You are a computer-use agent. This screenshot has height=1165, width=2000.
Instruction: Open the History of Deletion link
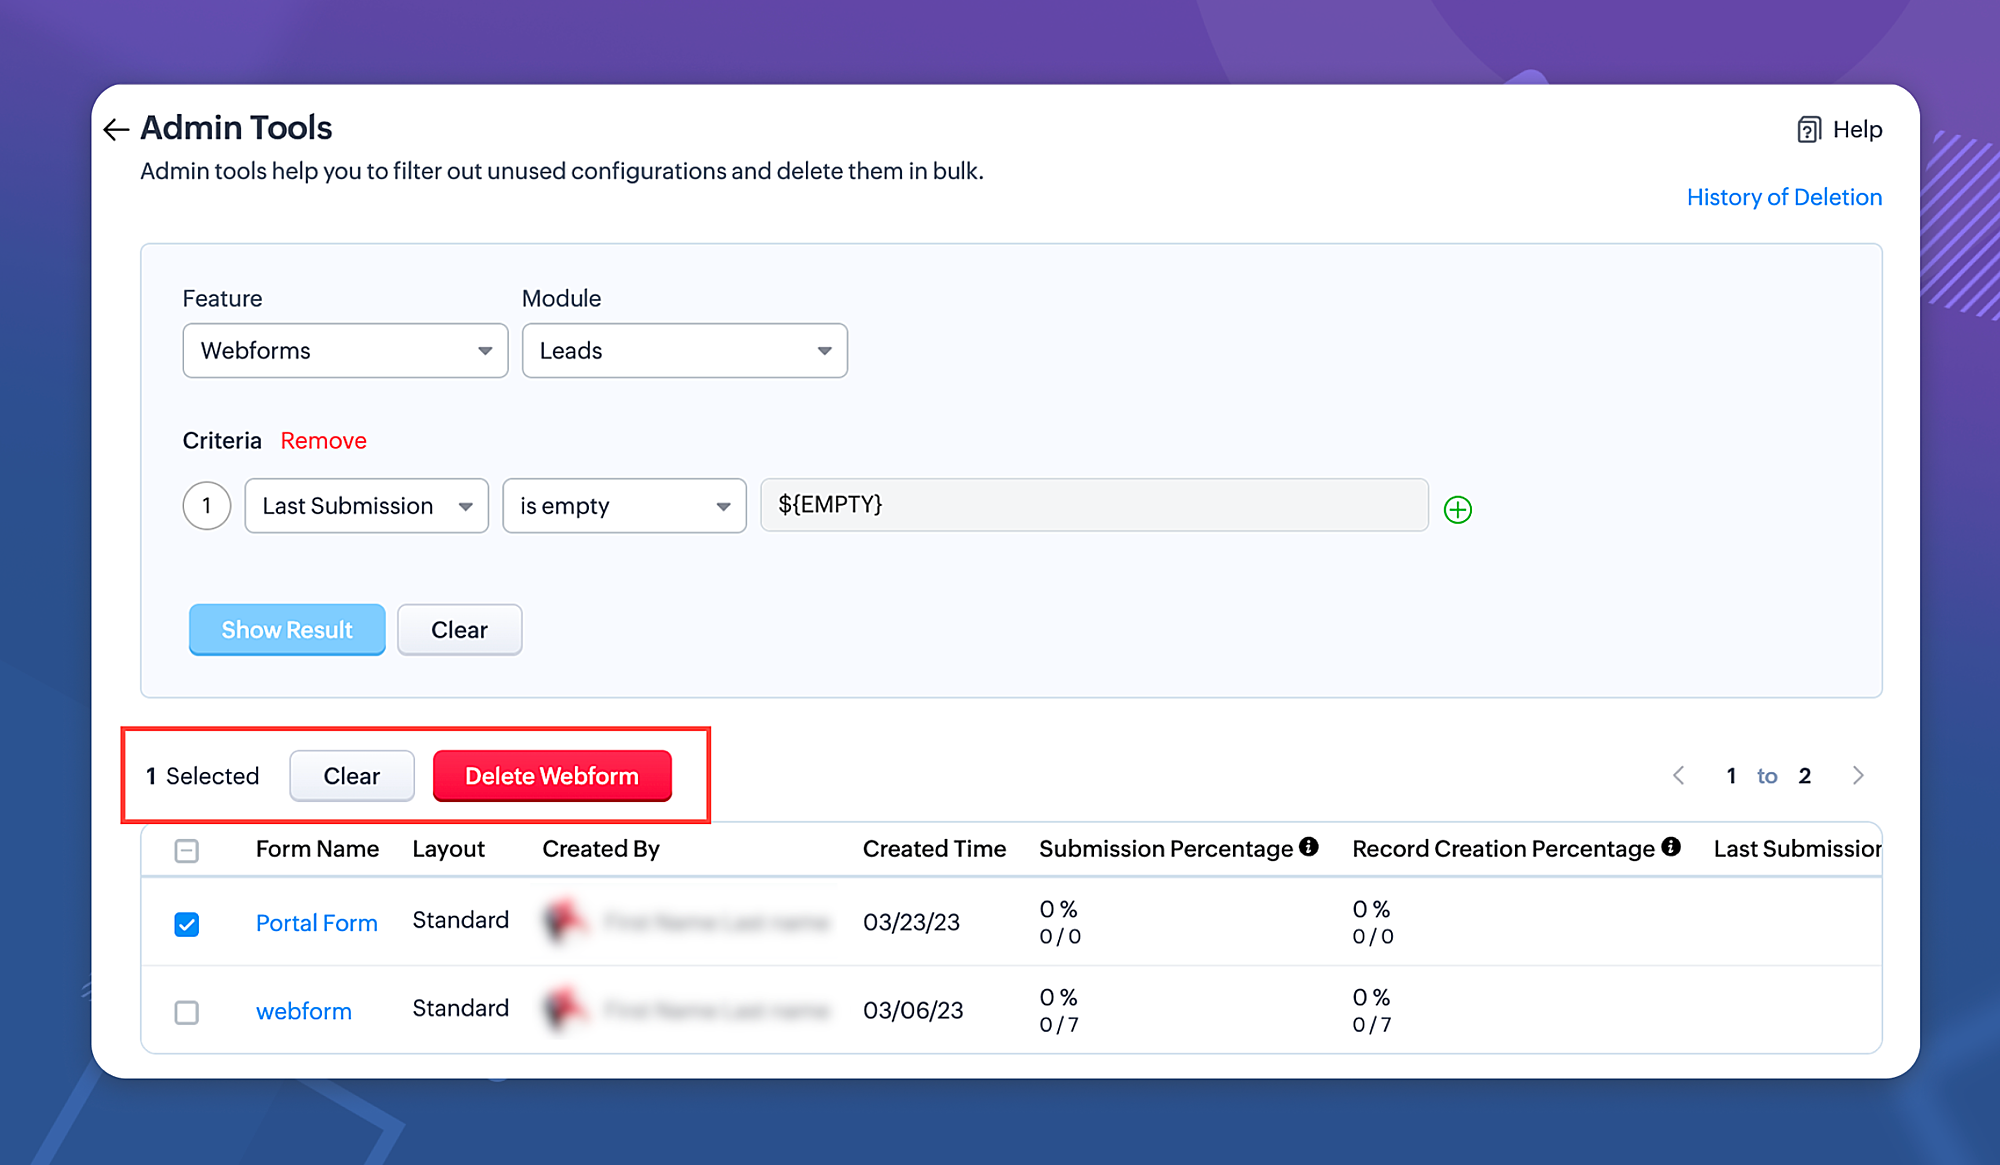(1783, 197)
